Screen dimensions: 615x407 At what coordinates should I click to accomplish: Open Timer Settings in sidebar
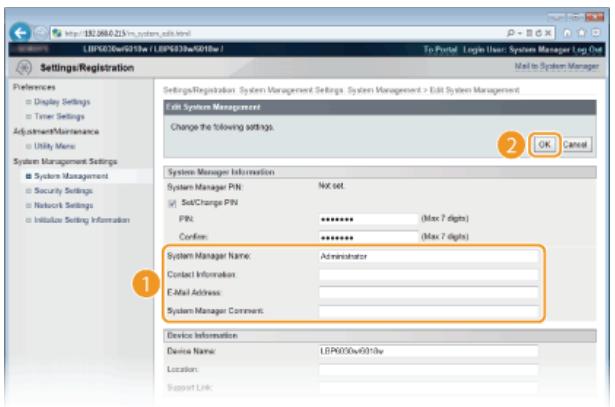click(x=59, y=116)
